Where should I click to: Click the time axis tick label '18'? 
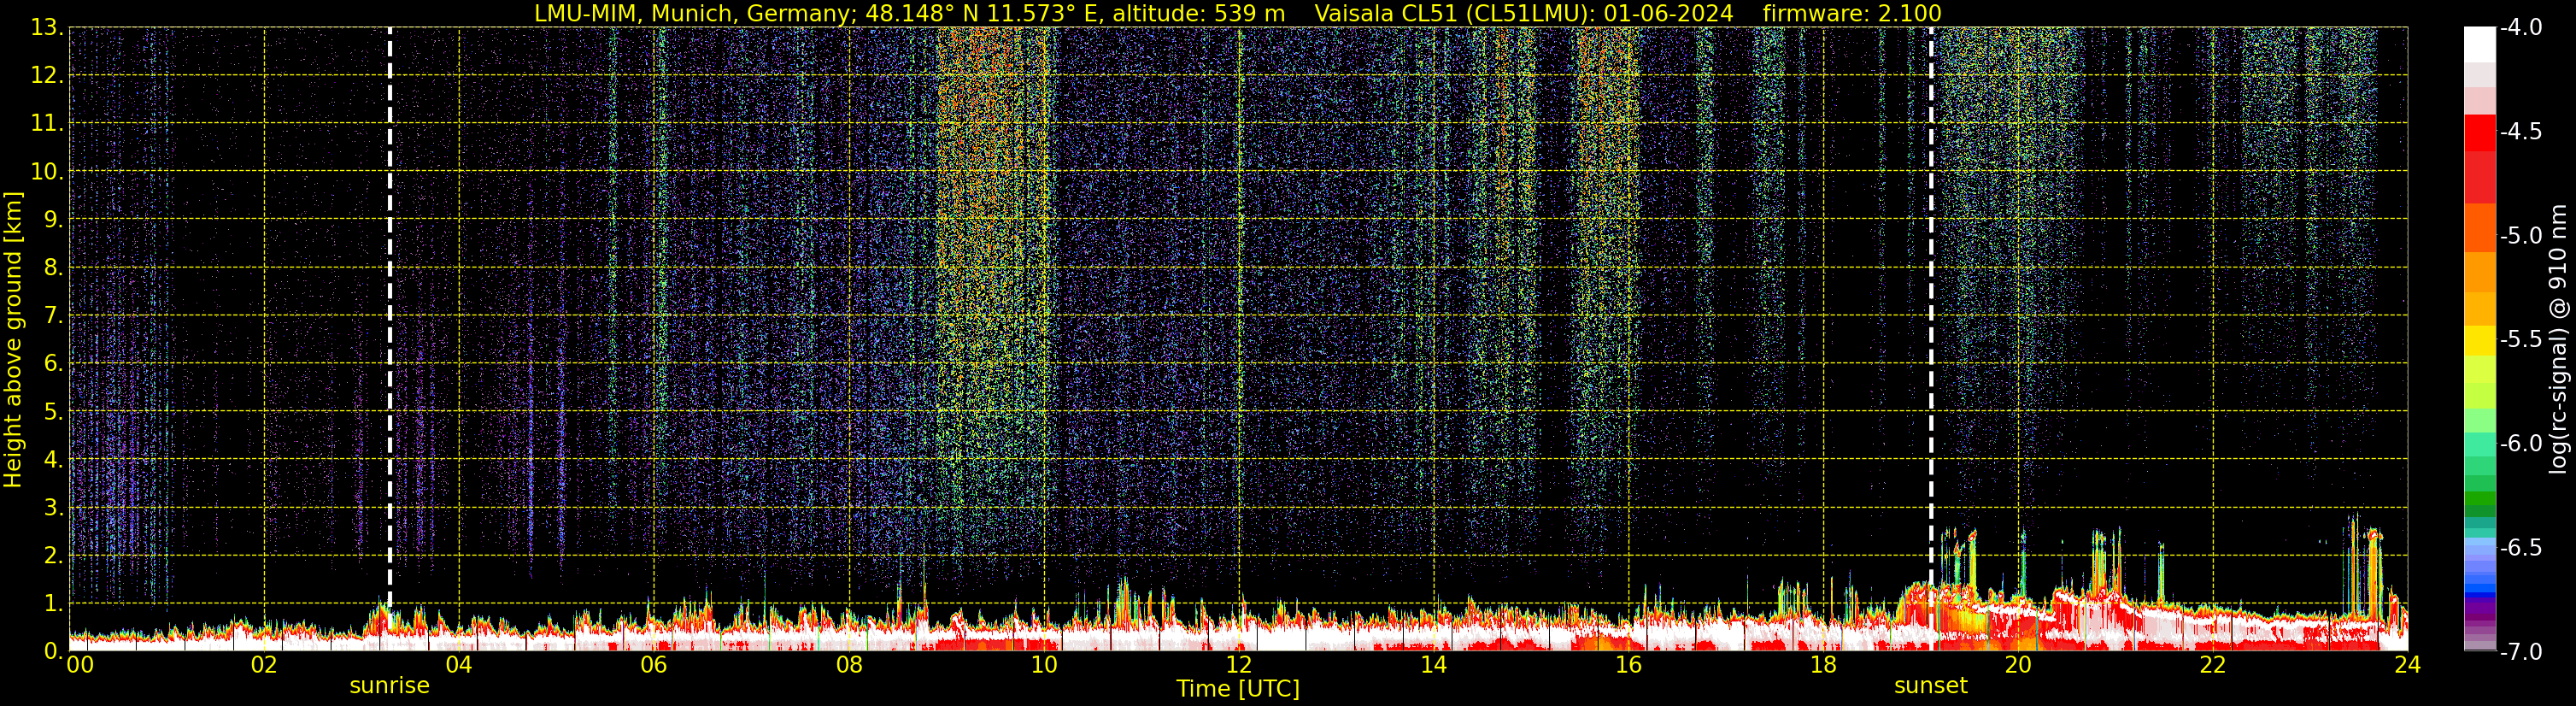(1824, 666)
